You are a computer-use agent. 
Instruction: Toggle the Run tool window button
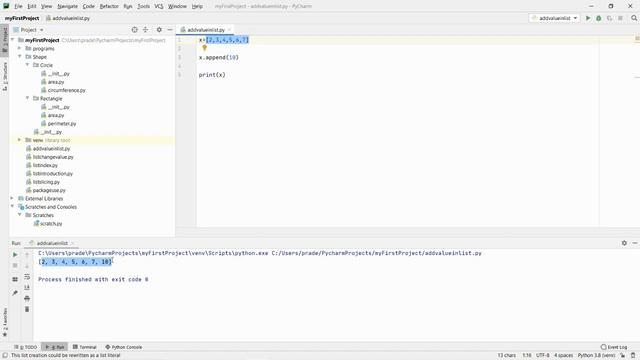click(55, 347)
